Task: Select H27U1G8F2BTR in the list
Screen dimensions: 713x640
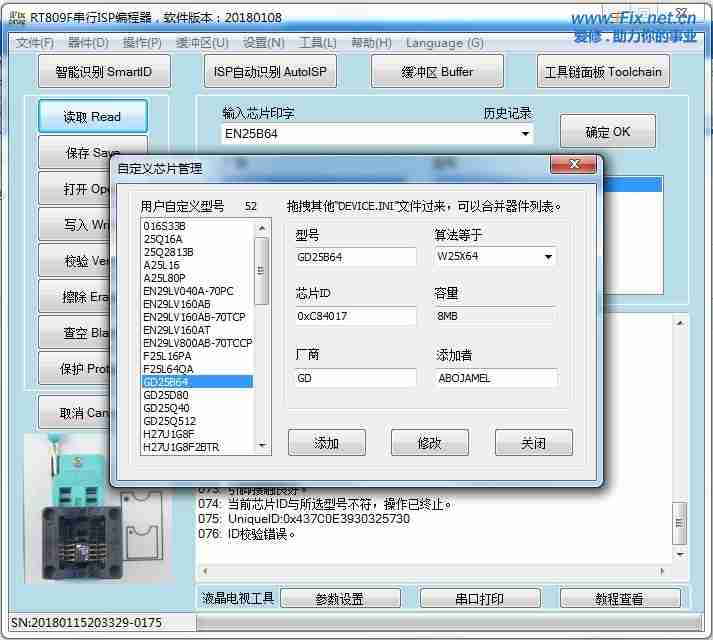Action: pyautogui.click(x=198, y=447)
